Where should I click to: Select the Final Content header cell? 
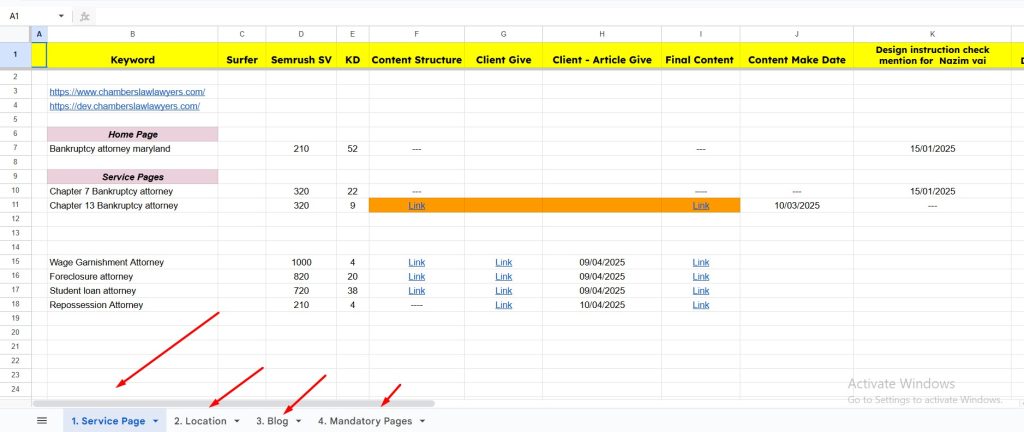[701, 55]
